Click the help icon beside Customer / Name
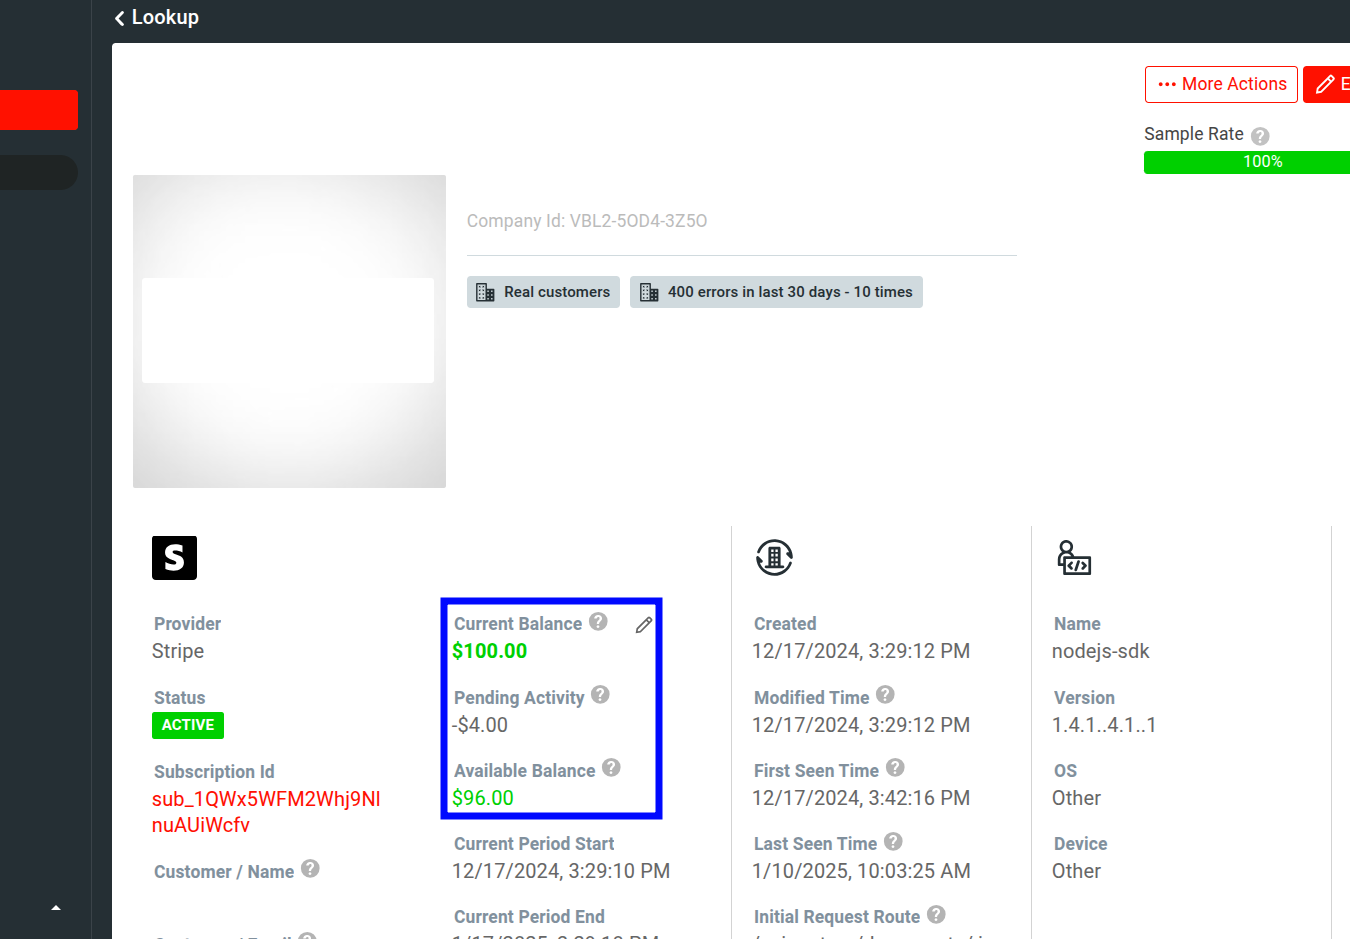Screen dimensions: 1350x939 (x=311, y=869)
